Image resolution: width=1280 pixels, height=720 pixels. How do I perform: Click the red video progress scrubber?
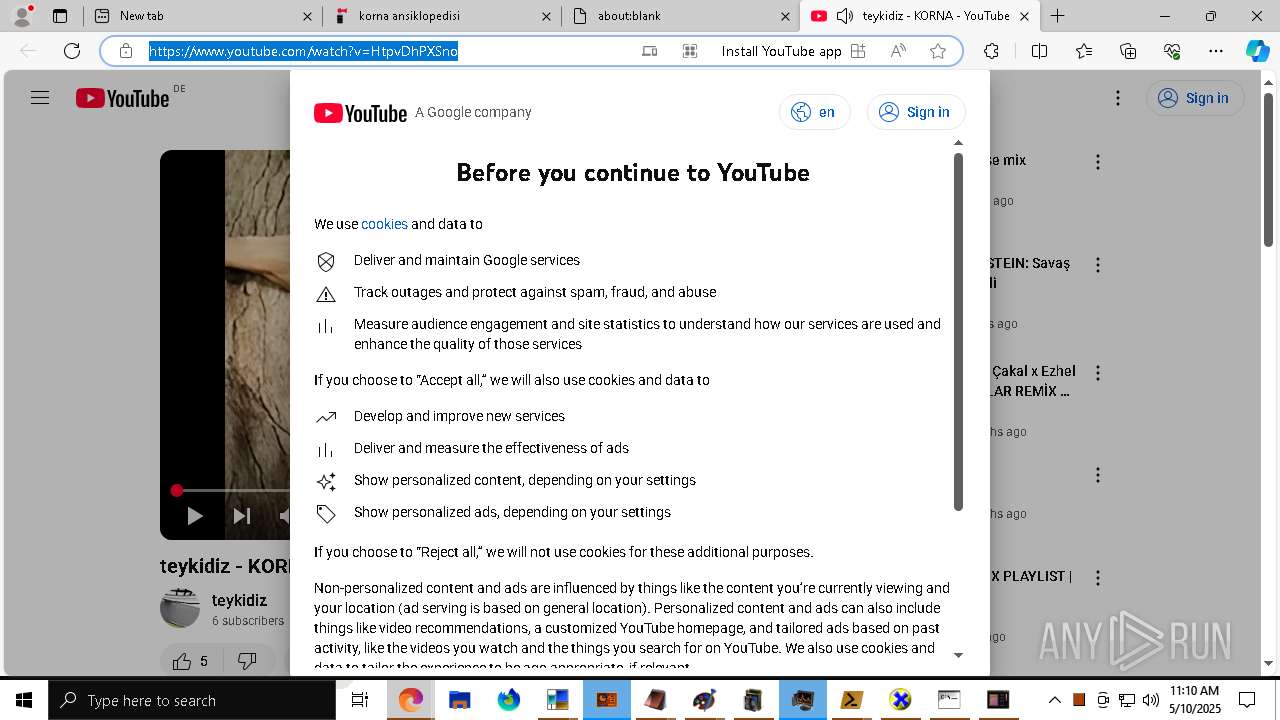coord(177,490)
